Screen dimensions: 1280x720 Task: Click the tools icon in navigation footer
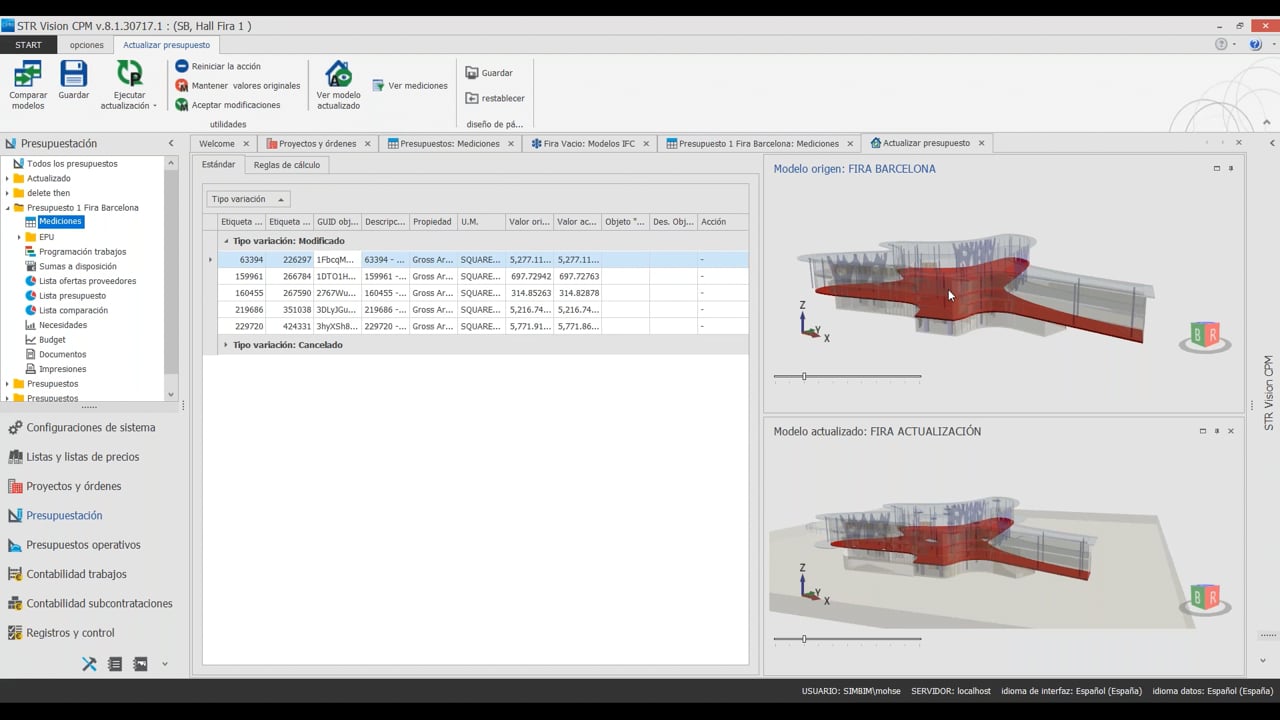click(x=89, y=664)
